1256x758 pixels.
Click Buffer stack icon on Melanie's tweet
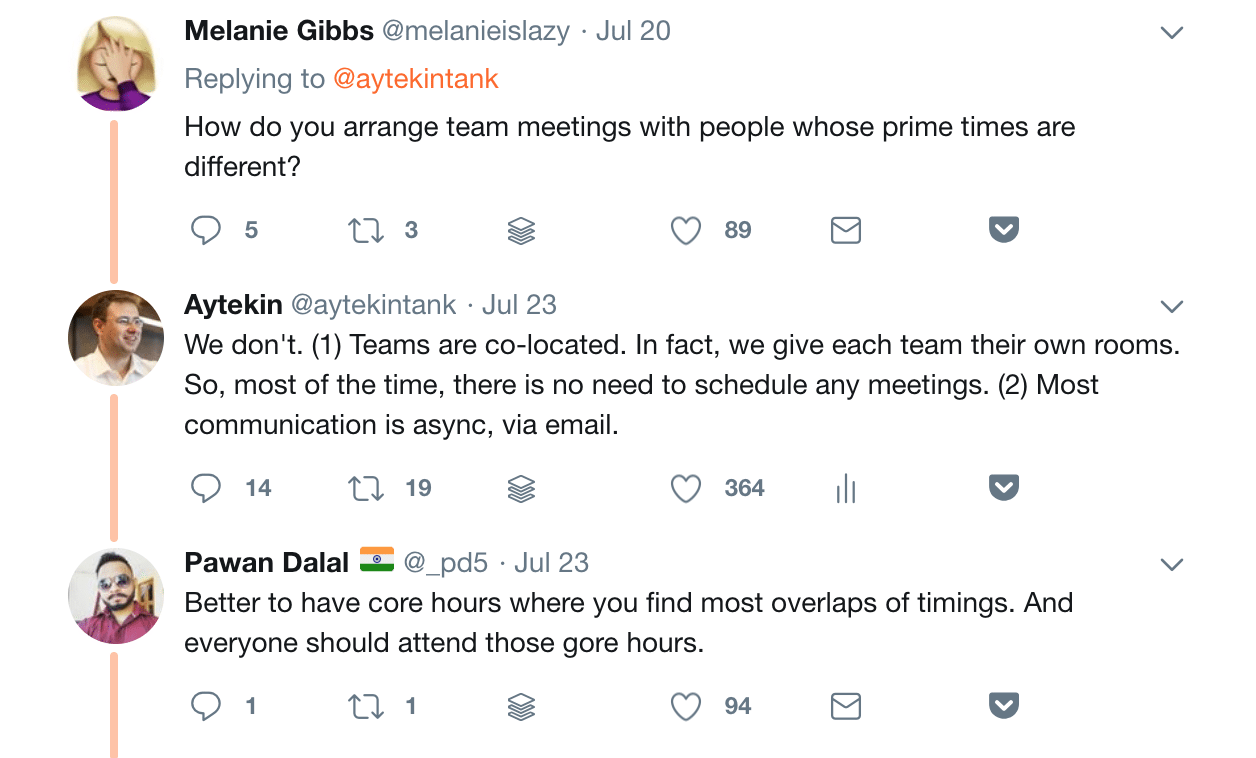pos(521,231)
